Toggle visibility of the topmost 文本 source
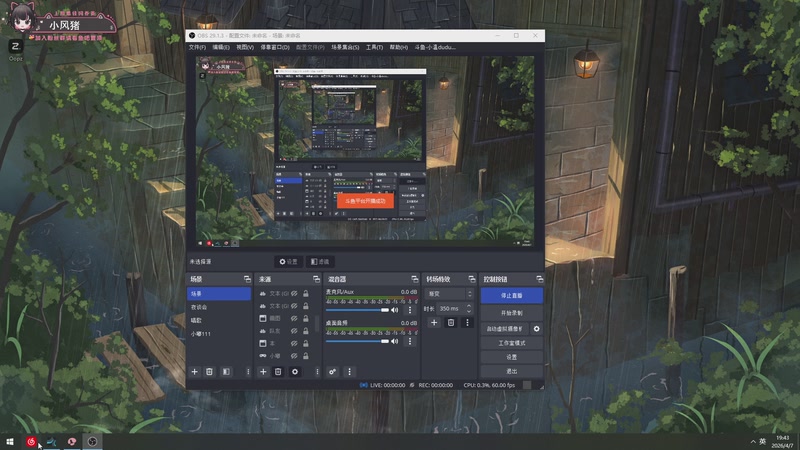The image size is (800, 450). 294,293
